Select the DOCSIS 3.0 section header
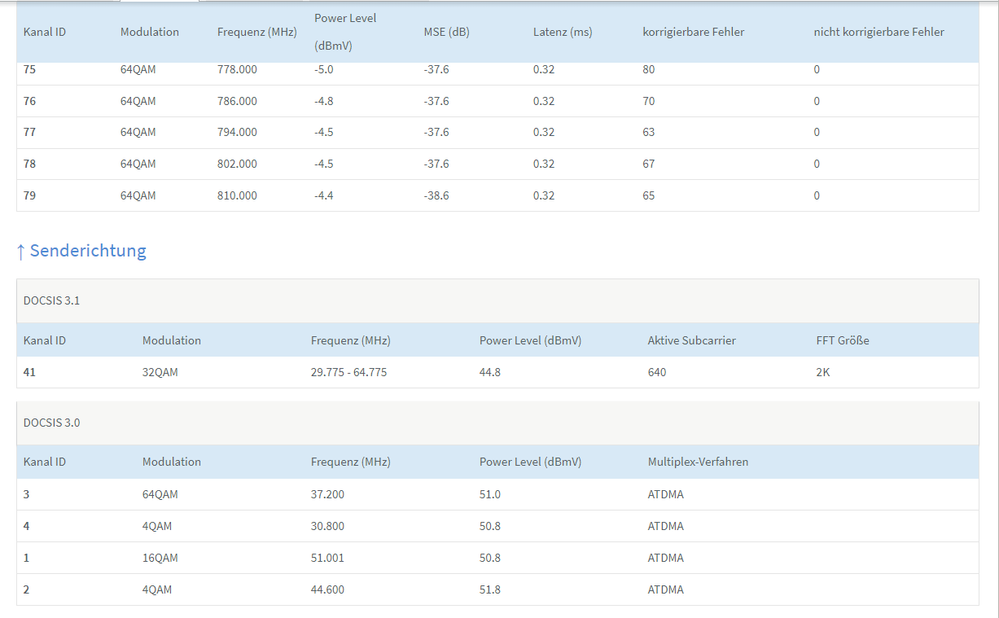The width and height of the screenshot is (999, 618). click(52, 423)
